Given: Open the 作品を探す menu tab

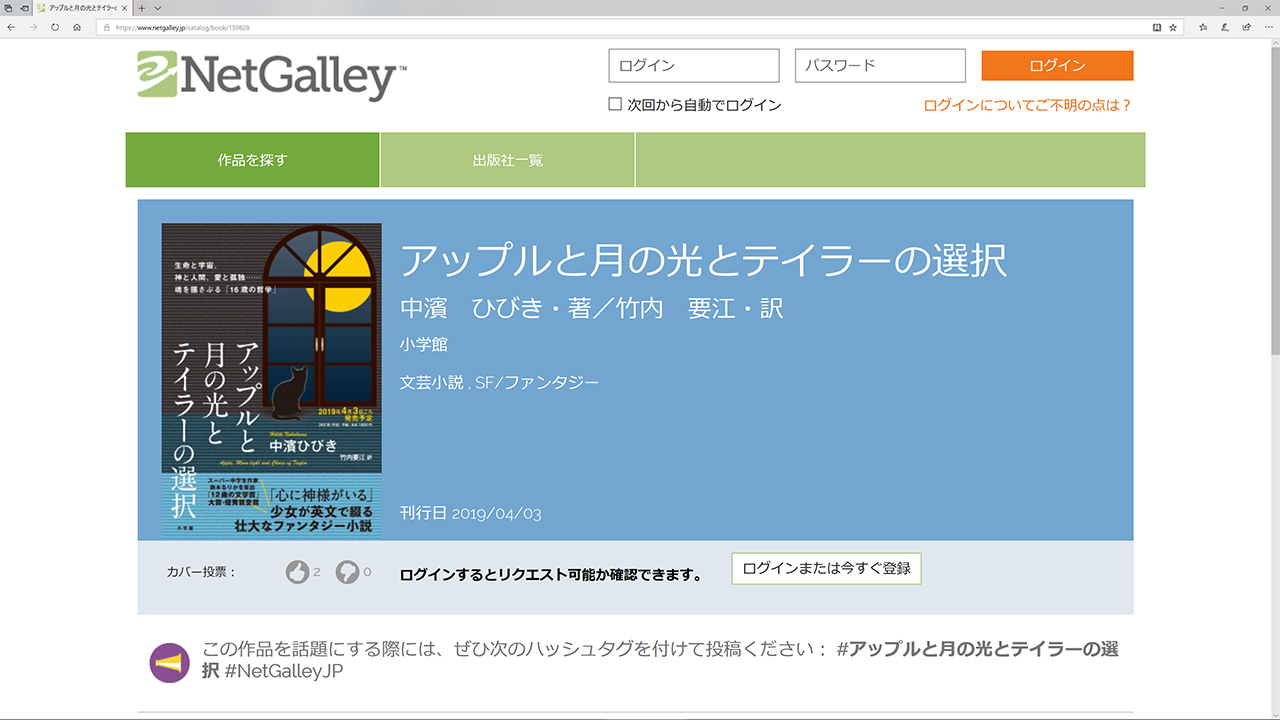Looking at the screenshot, I should [x=252, y=160].
